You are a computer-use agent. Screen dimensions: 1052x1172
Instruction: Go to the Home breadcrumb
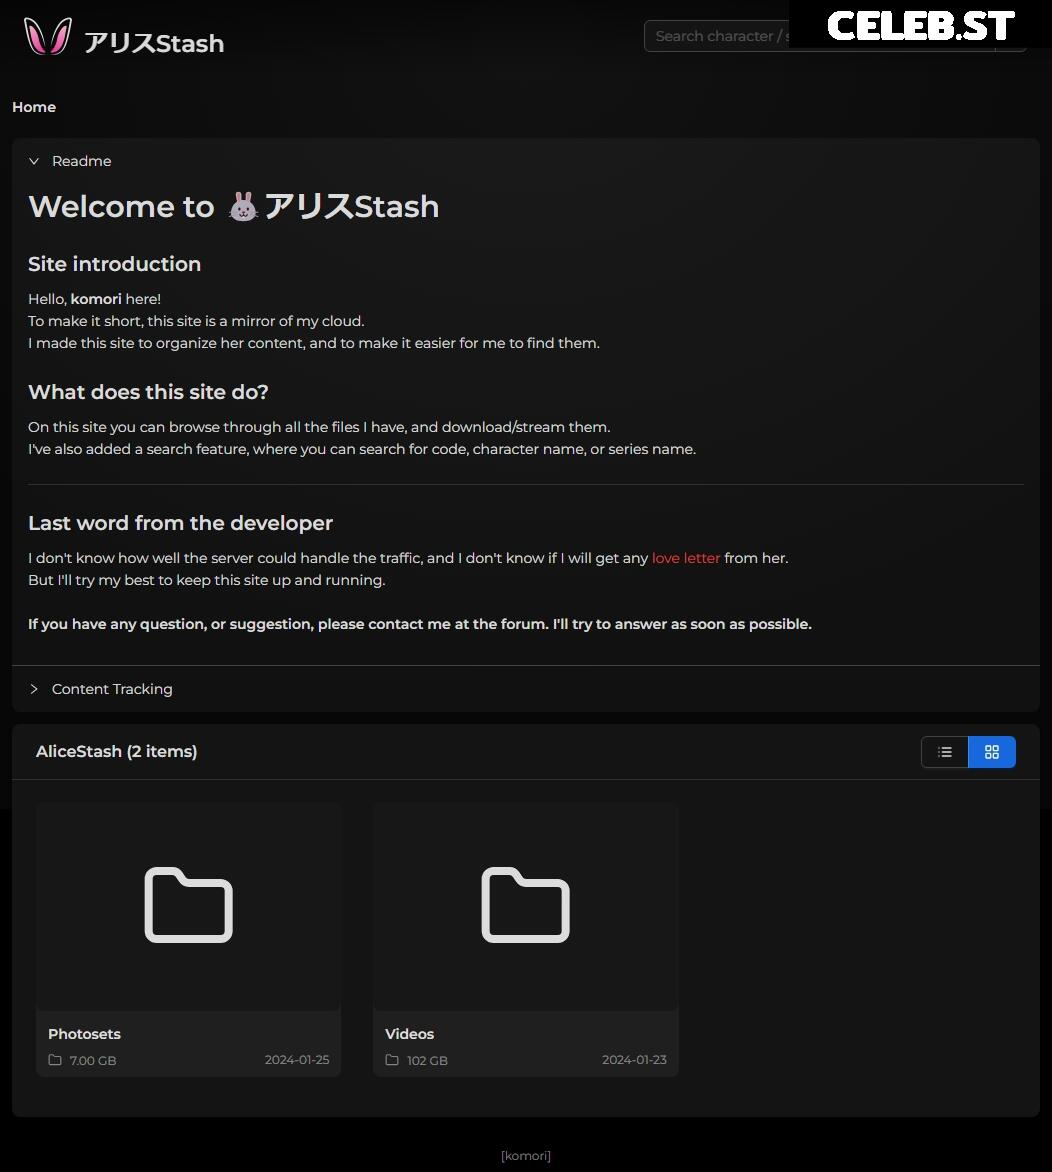(x=34, y=107)
